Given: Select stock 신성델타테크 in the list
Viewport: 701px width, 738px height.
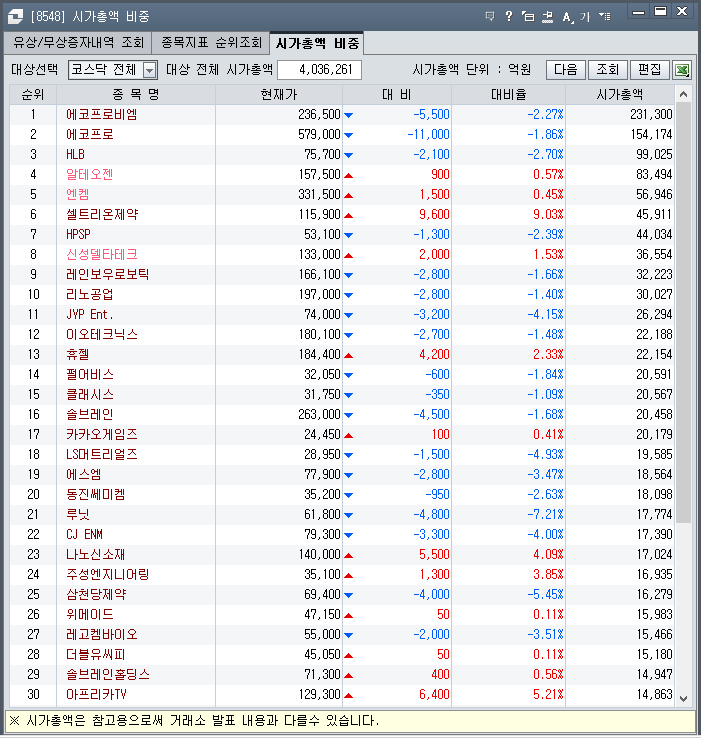Looking at the screenshot, I should click(x=102, y=255).
